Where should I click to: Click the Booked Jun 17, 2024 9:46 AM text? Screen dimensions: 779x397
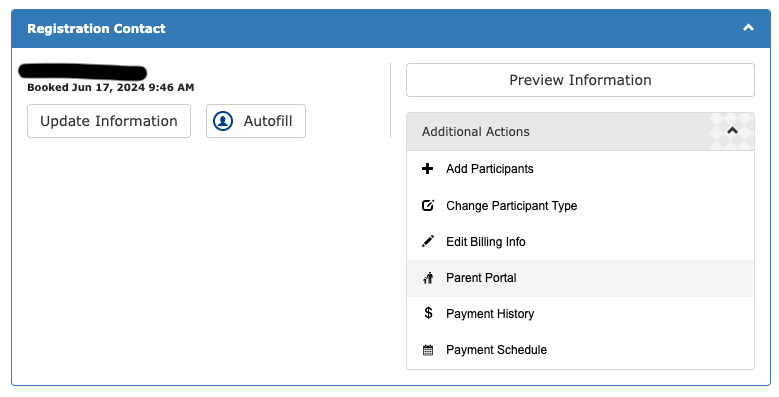tap(111, 87)
